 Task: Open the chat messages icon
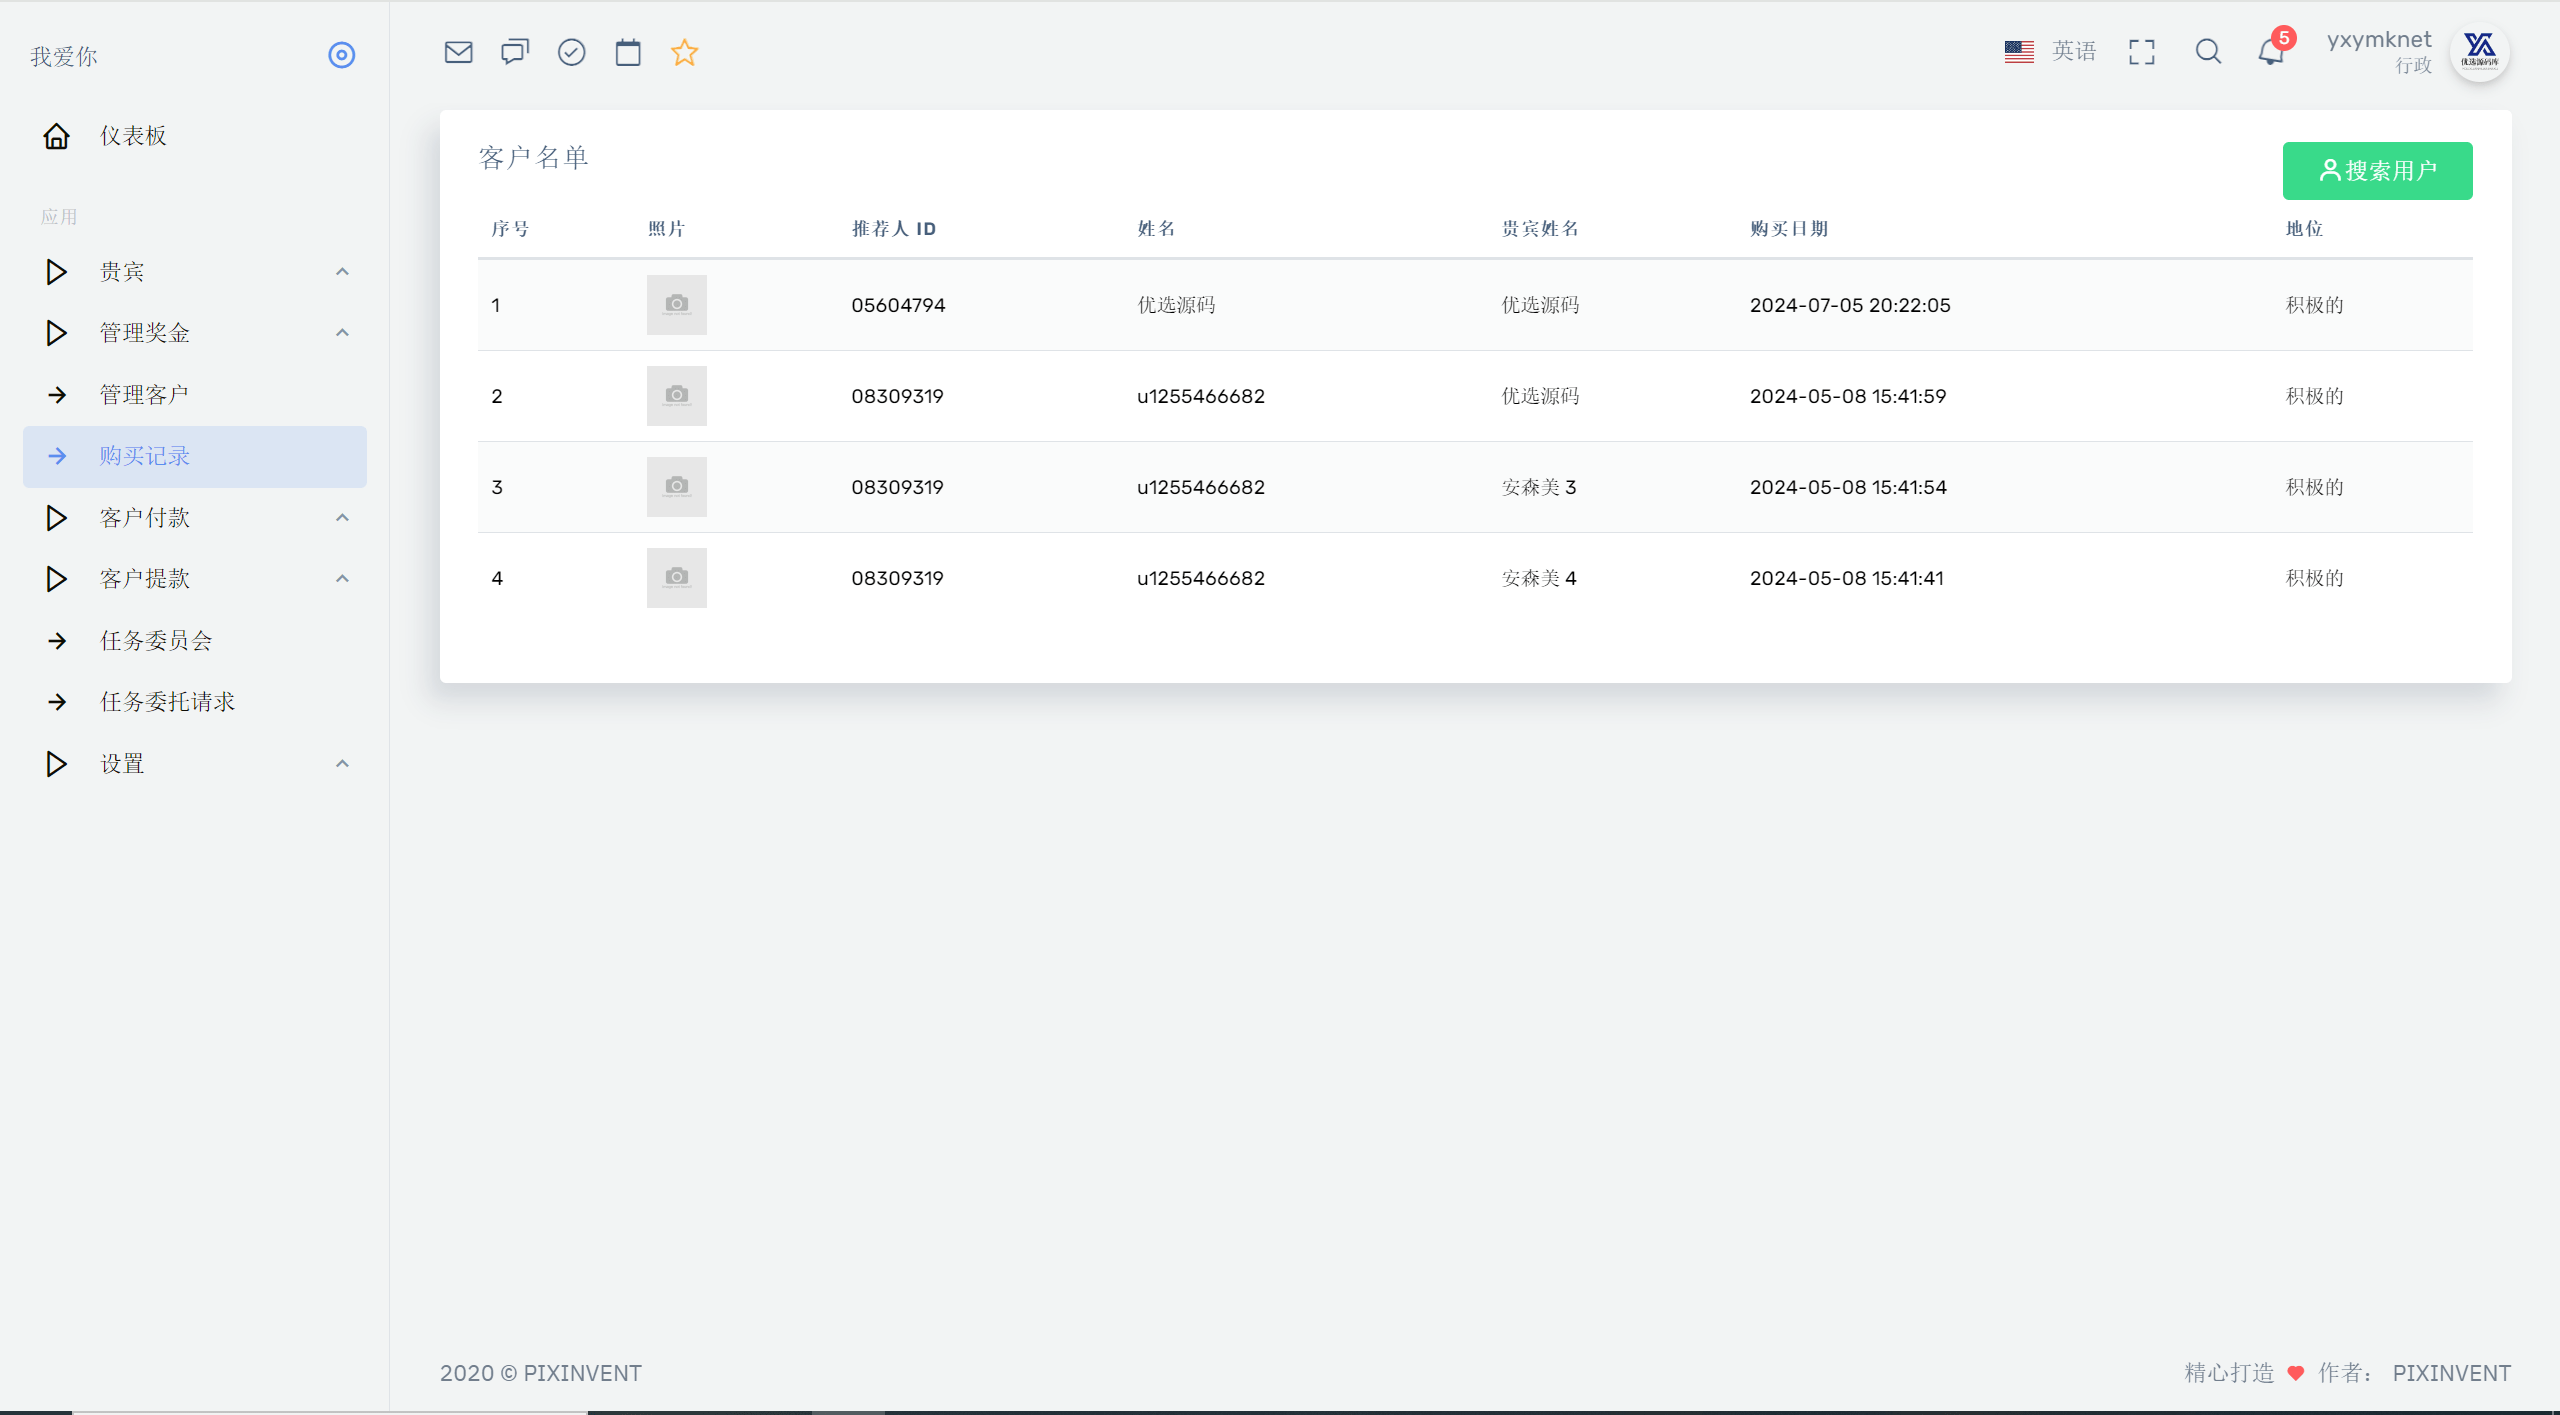[x=515, y=52]
